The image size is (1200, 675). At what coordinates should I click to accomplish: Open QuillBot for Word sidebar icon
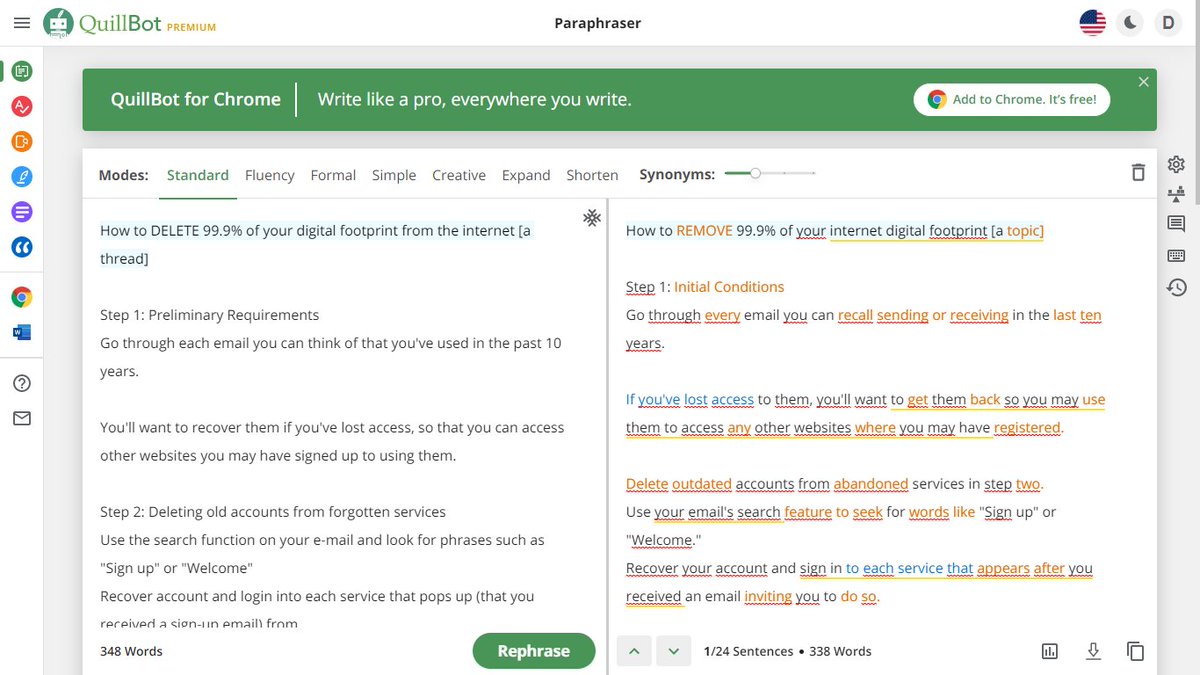pos(21,332)
